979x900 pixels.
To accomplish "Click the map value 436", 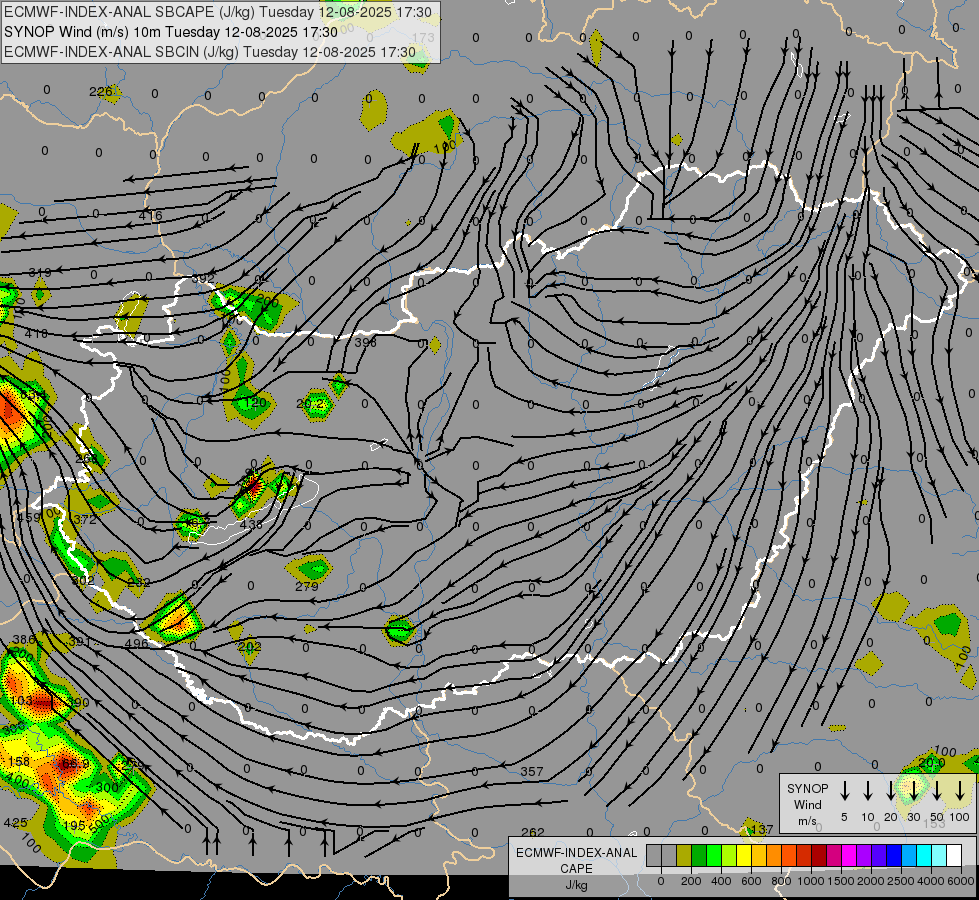I will tap(251, 525).
